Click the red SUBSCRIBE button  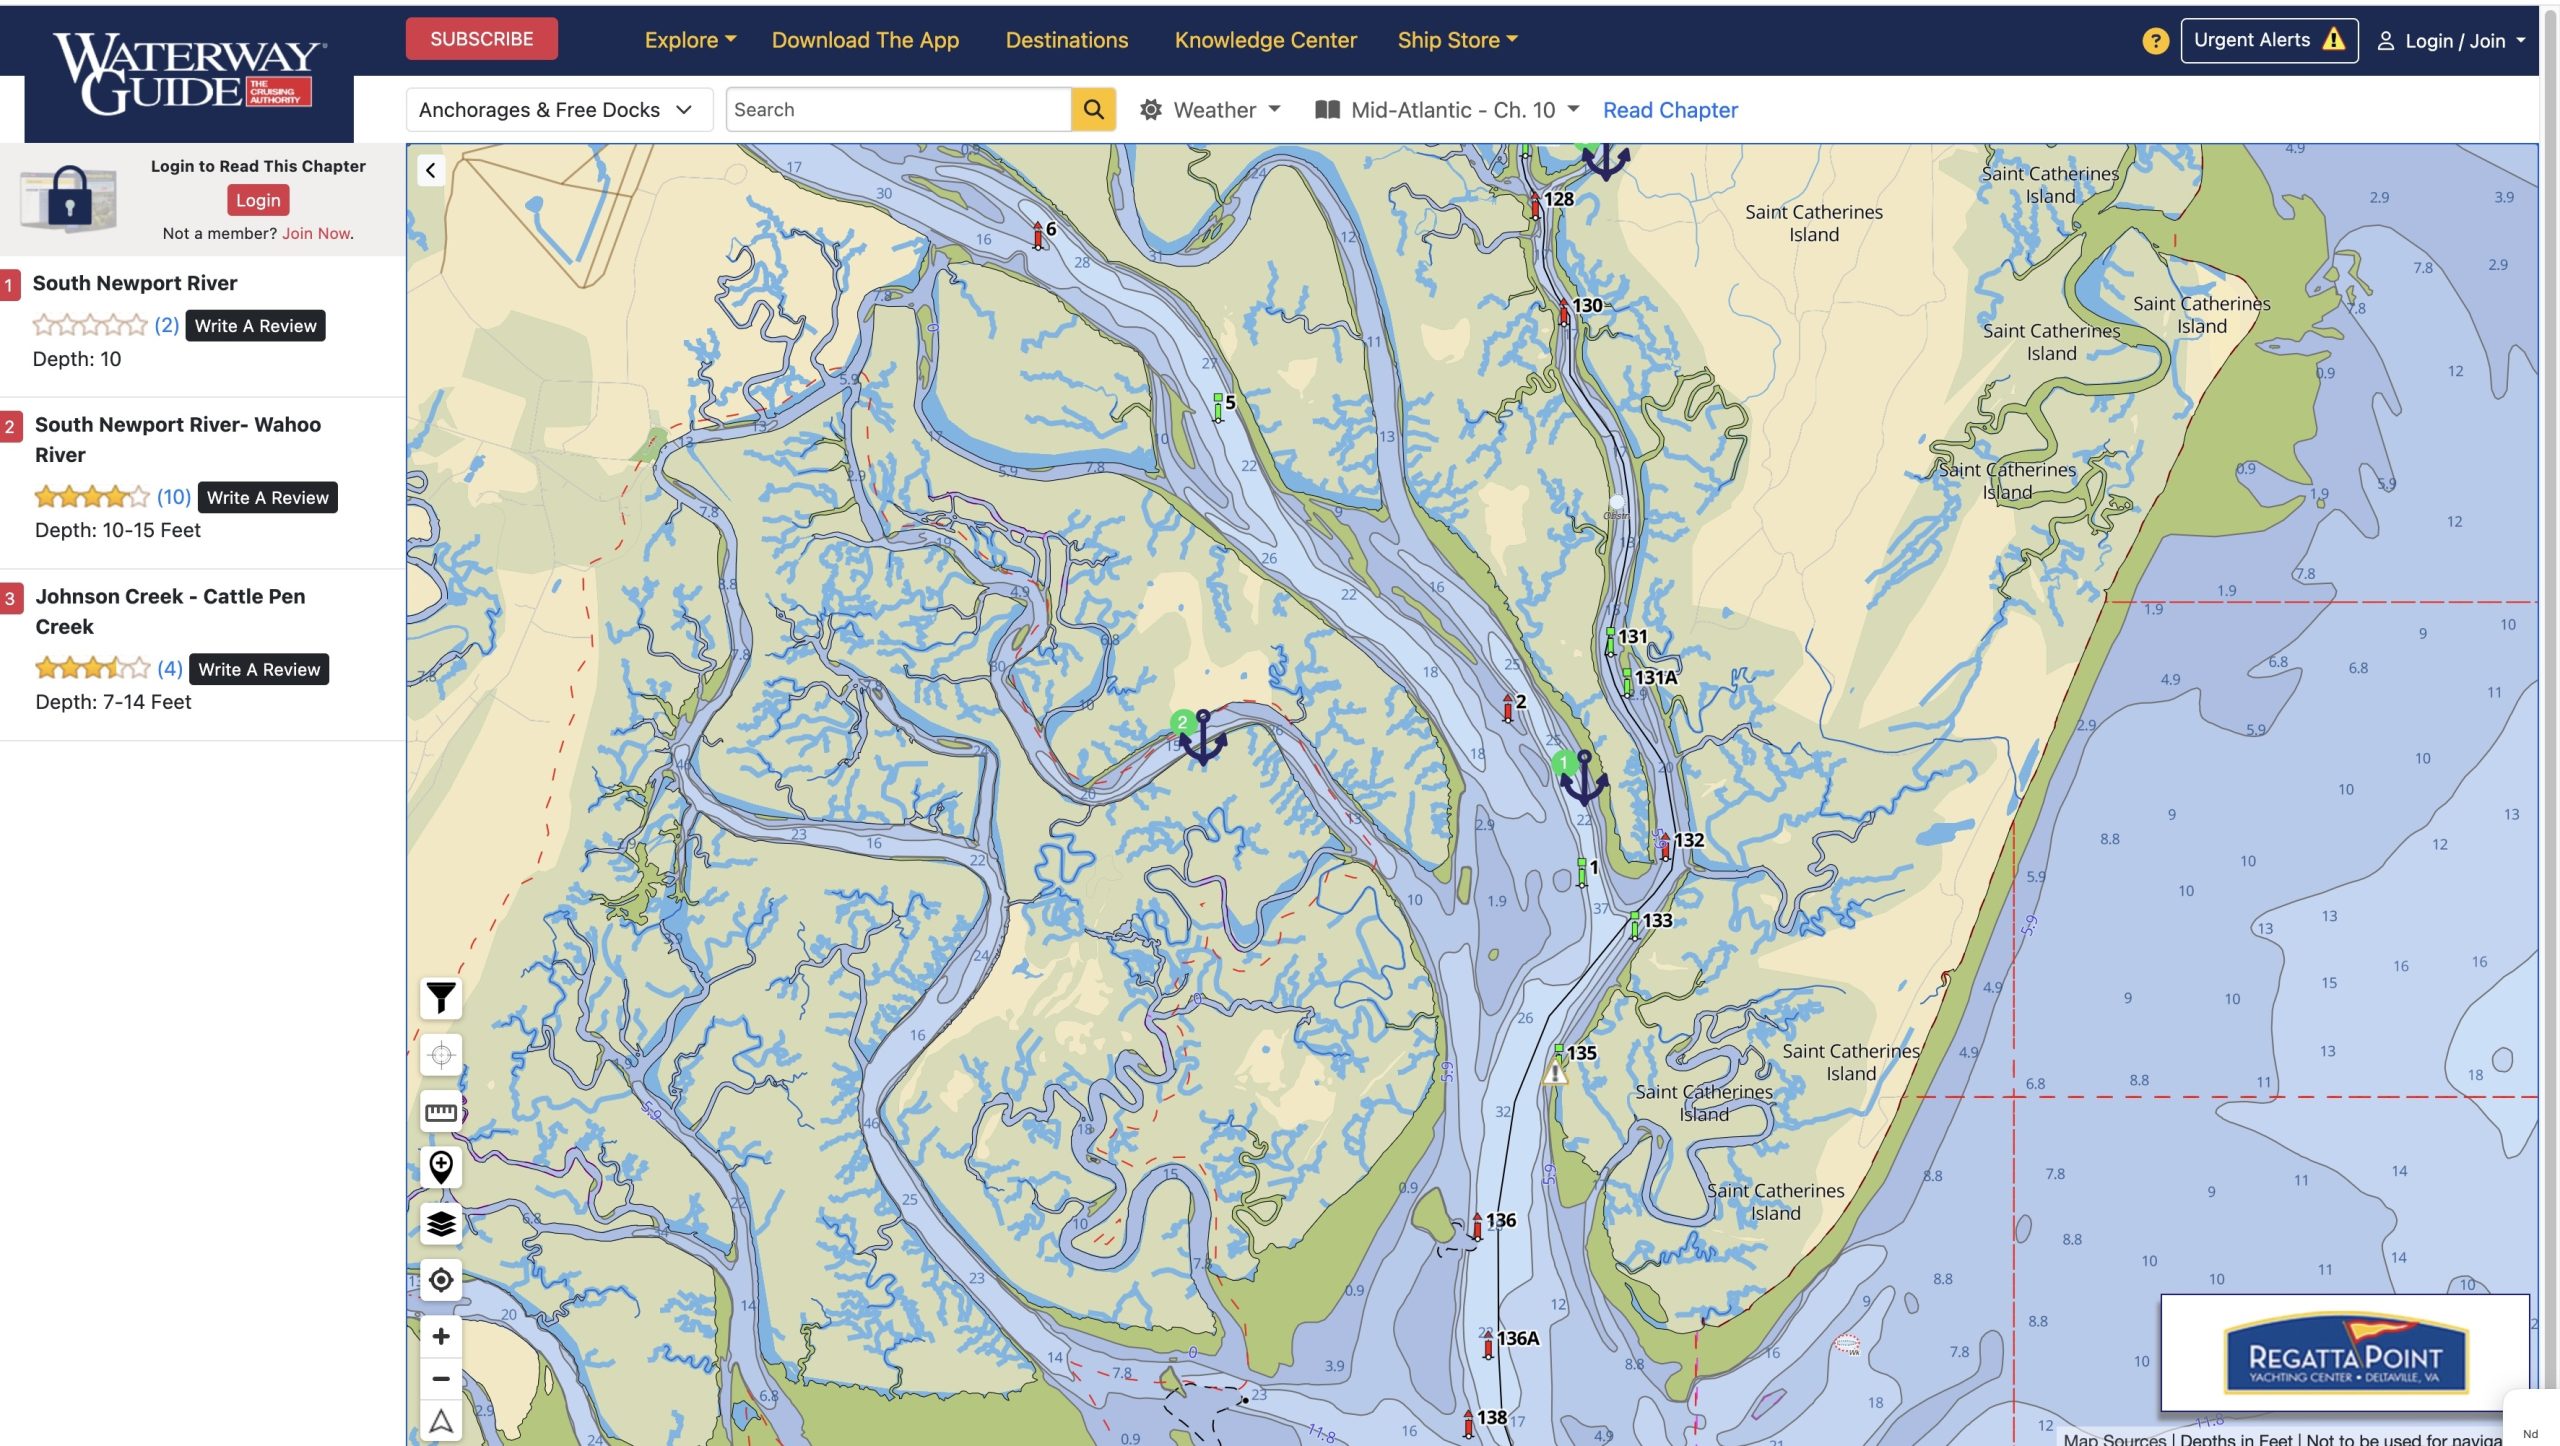481,39
